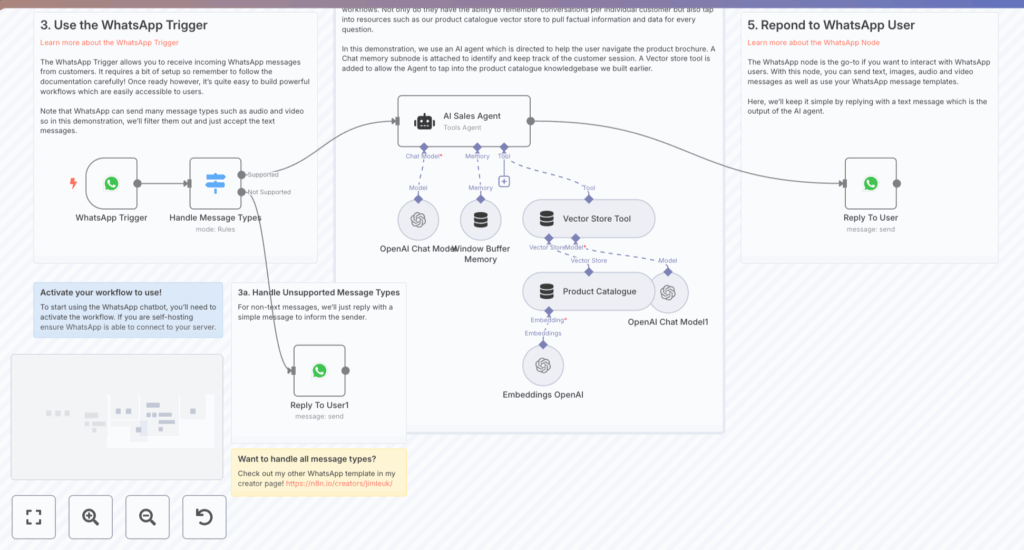Screen dimensions: 1024x550
Task: Select the Reply To User1 node
Action: click(x=319, y=370)
